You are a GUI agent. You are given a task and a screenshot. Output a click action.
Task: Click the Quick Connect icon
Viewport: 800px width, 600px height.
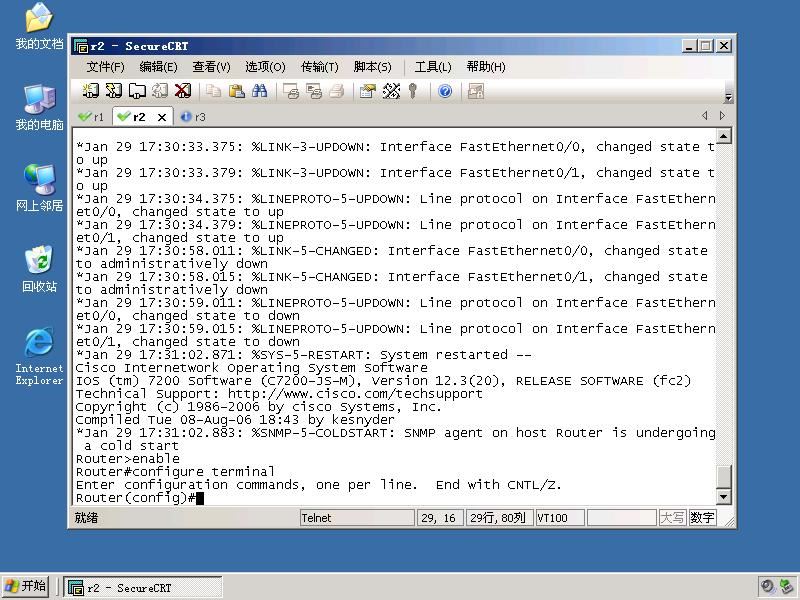(x=114, y=91)
